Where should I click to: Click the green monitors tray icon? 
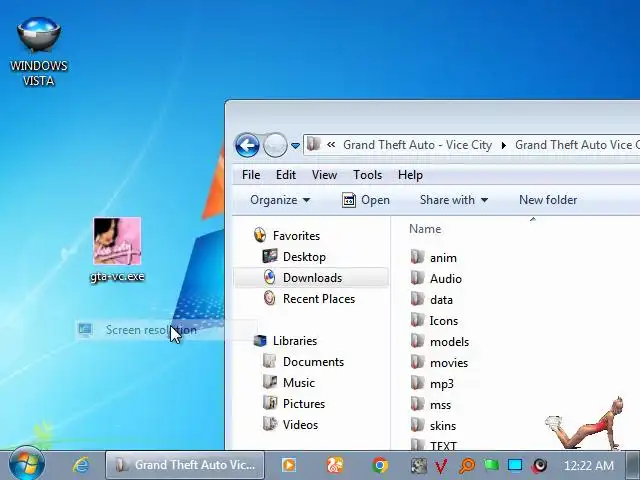tap(491, 465)
